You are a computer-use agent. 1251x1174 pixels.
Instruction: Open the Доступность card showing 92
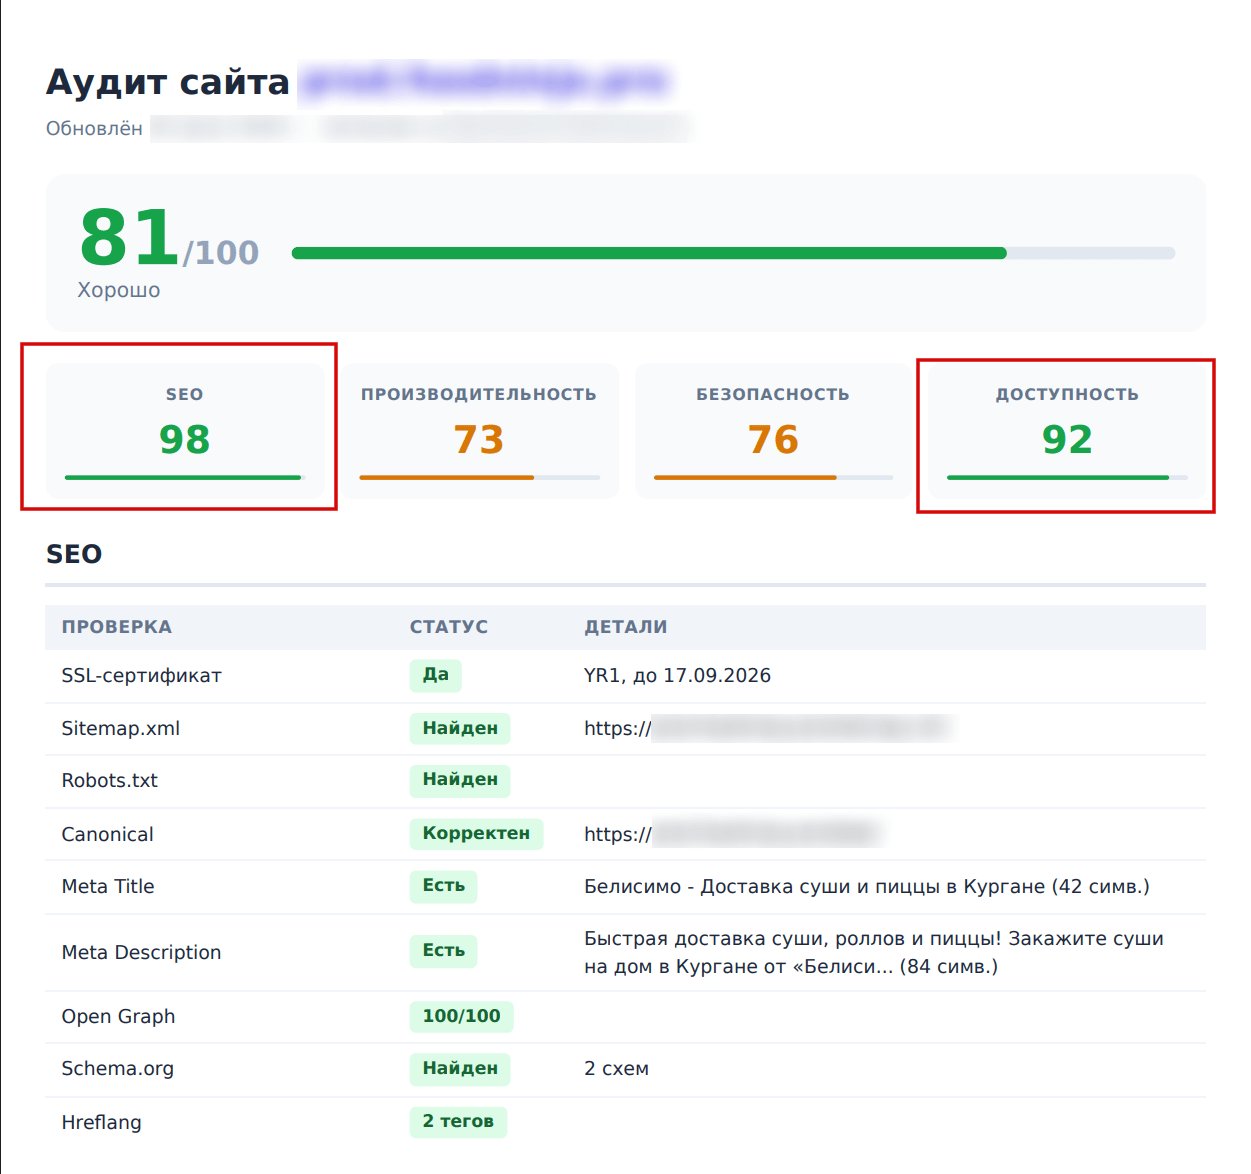click(1067, 430)
